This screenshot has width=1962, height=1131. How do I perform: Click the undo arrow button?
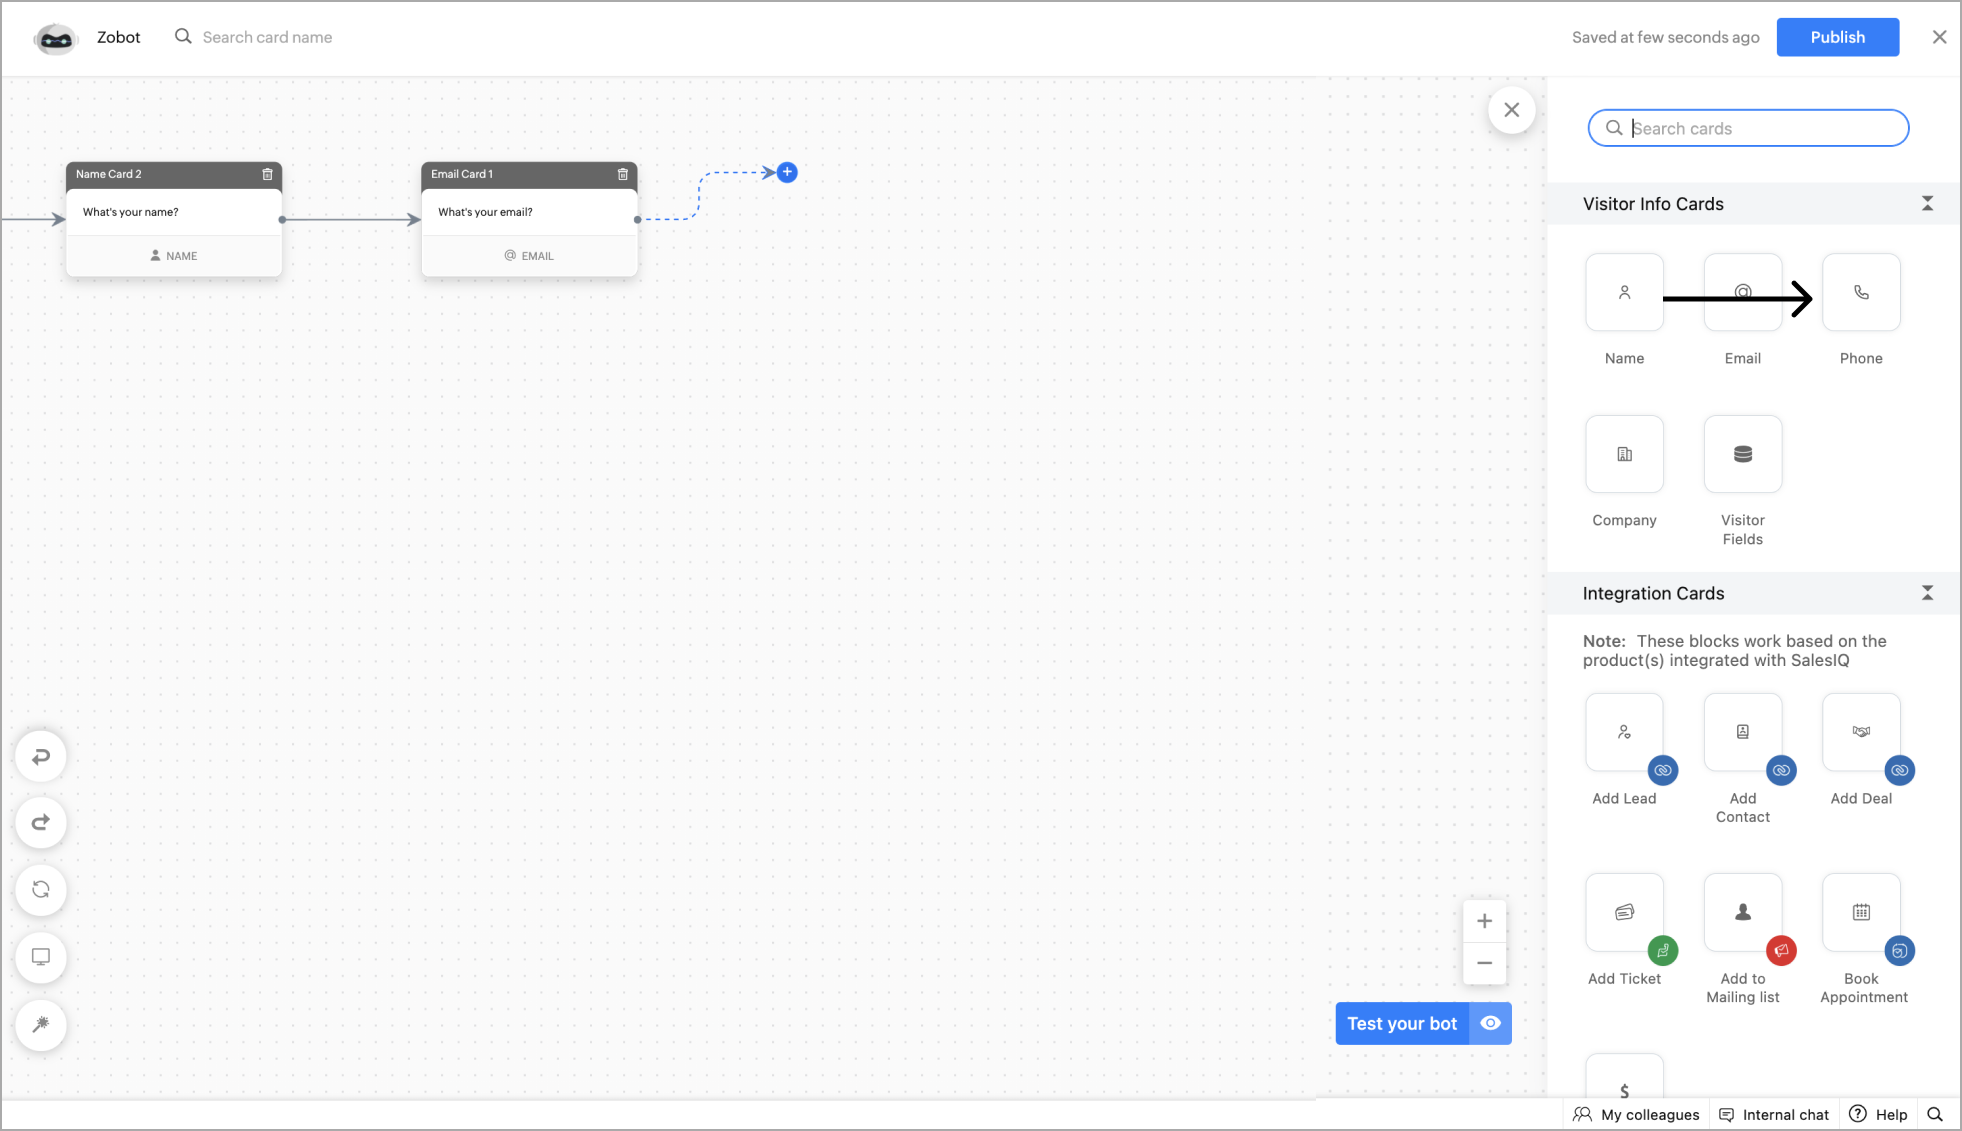pos(41,757)
